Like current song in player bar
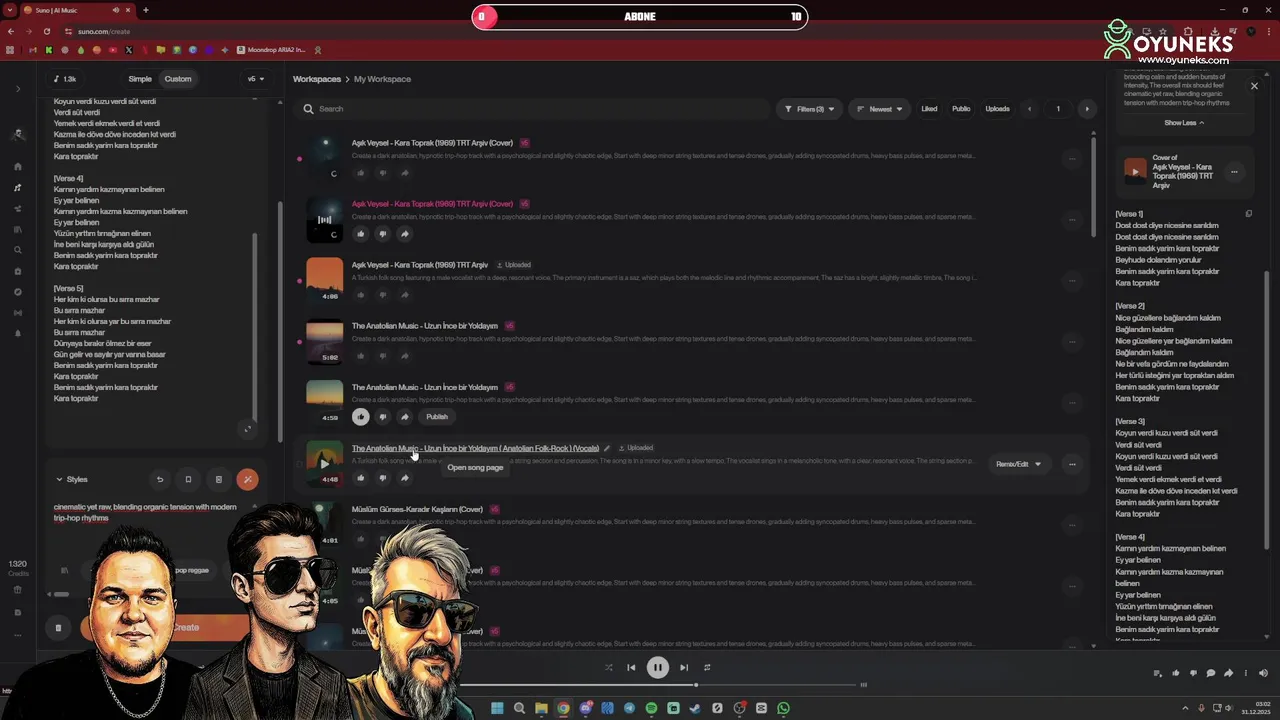Image resolution: width=1280 pixels, height=720 pixels. (1175, 673)
